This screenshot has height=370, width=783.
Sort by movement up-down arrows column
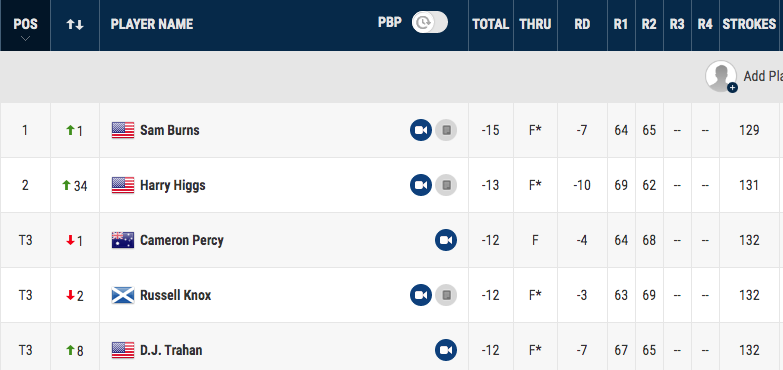(75, 24)
